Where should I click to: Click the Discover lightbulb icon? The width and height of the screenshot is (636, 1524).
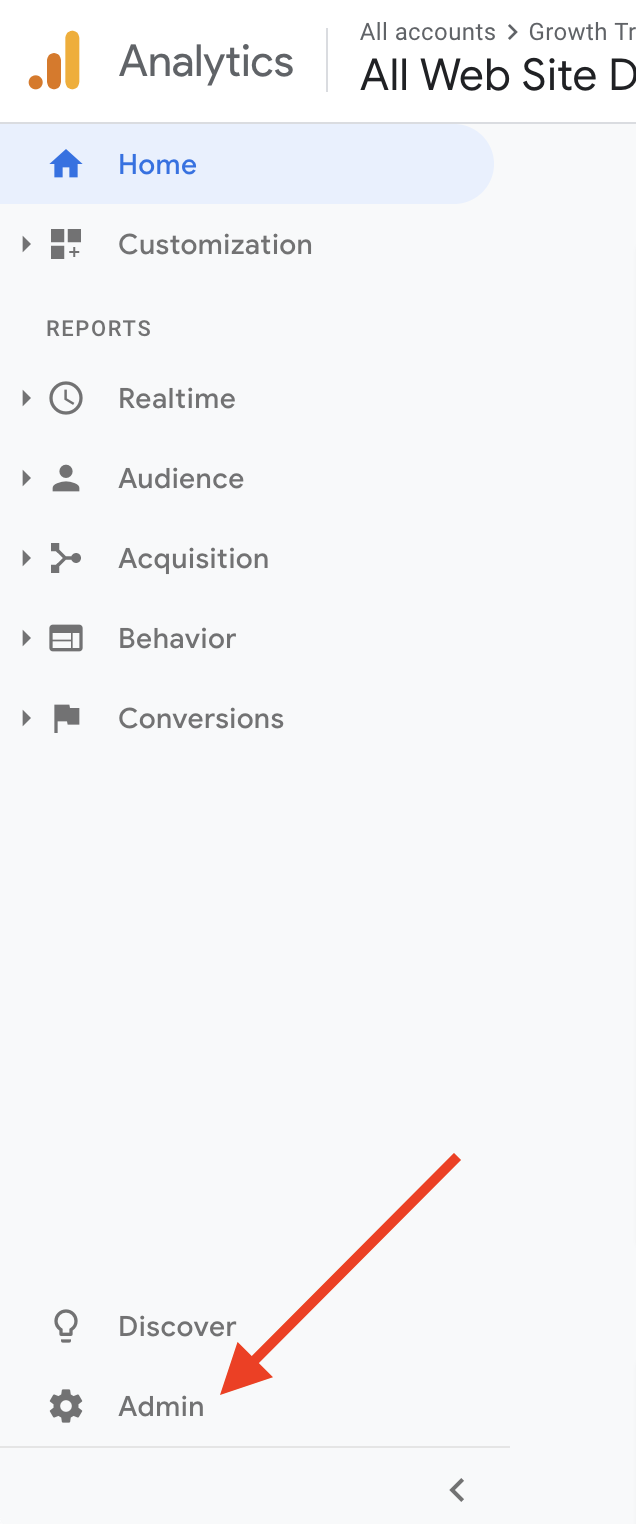(66, 1326)
